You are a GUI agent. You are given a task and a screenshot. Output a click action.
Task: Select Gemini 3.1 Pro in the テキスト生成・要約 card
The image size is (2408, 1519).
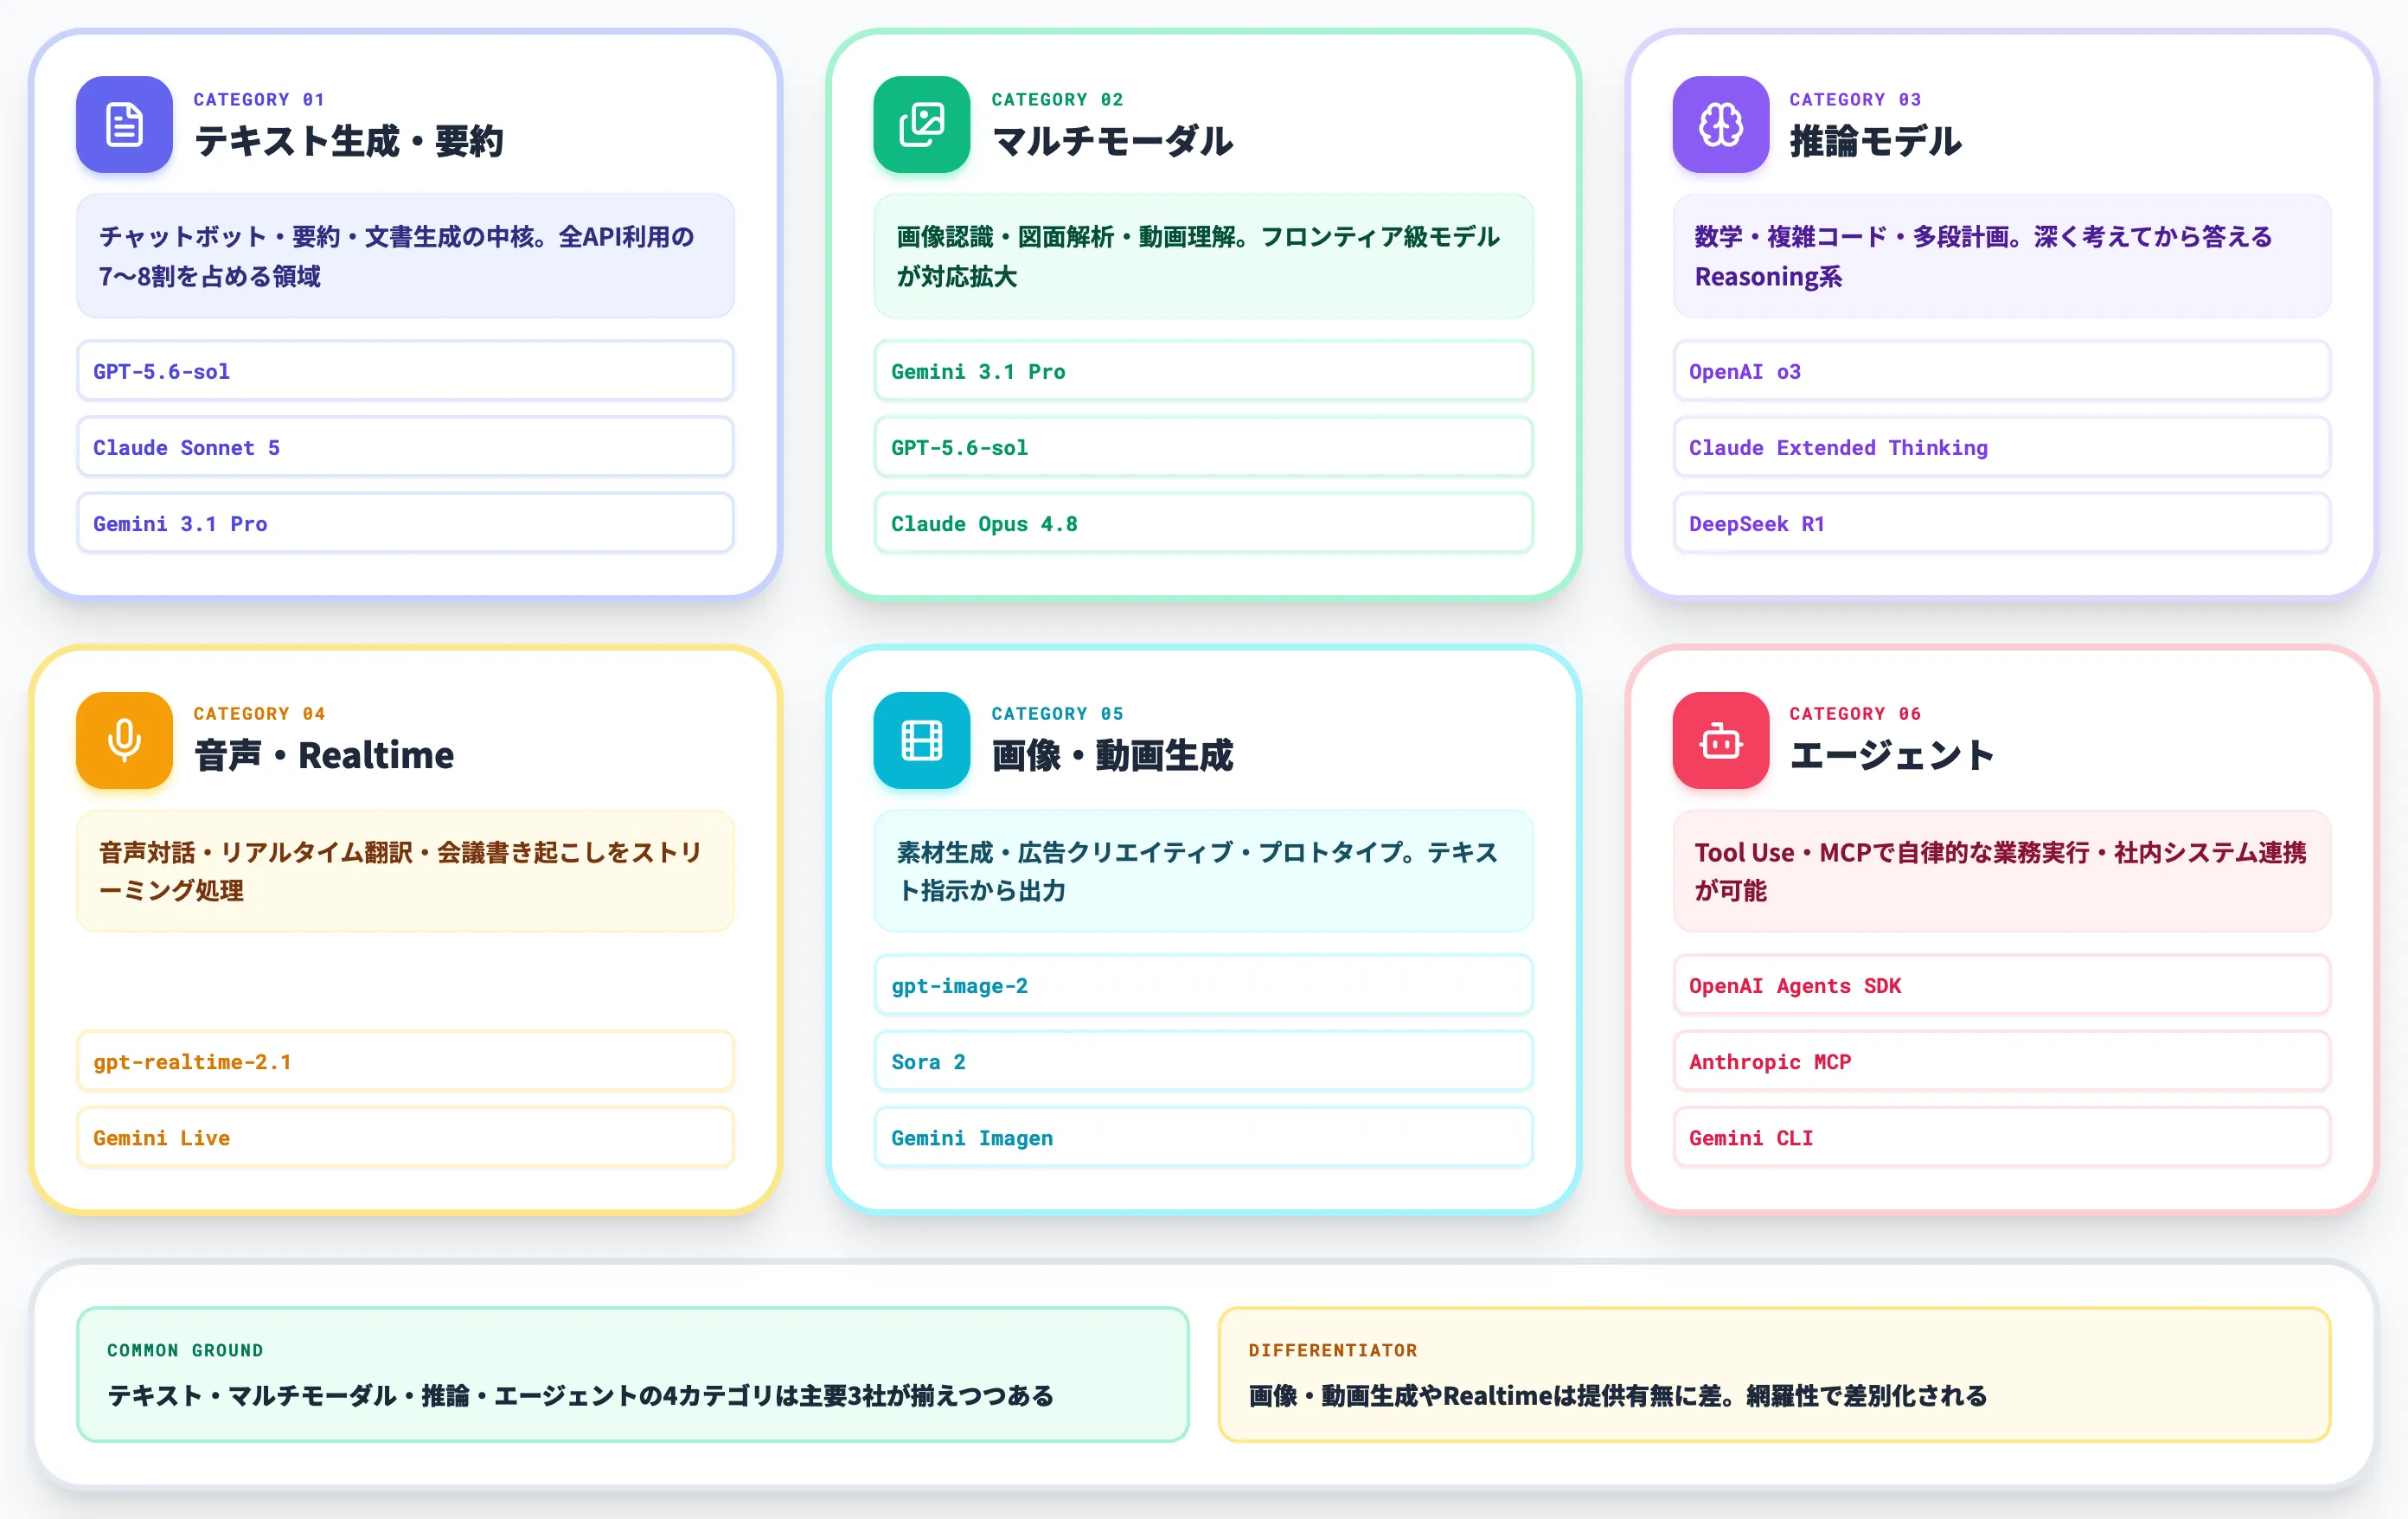pos(405,523)
